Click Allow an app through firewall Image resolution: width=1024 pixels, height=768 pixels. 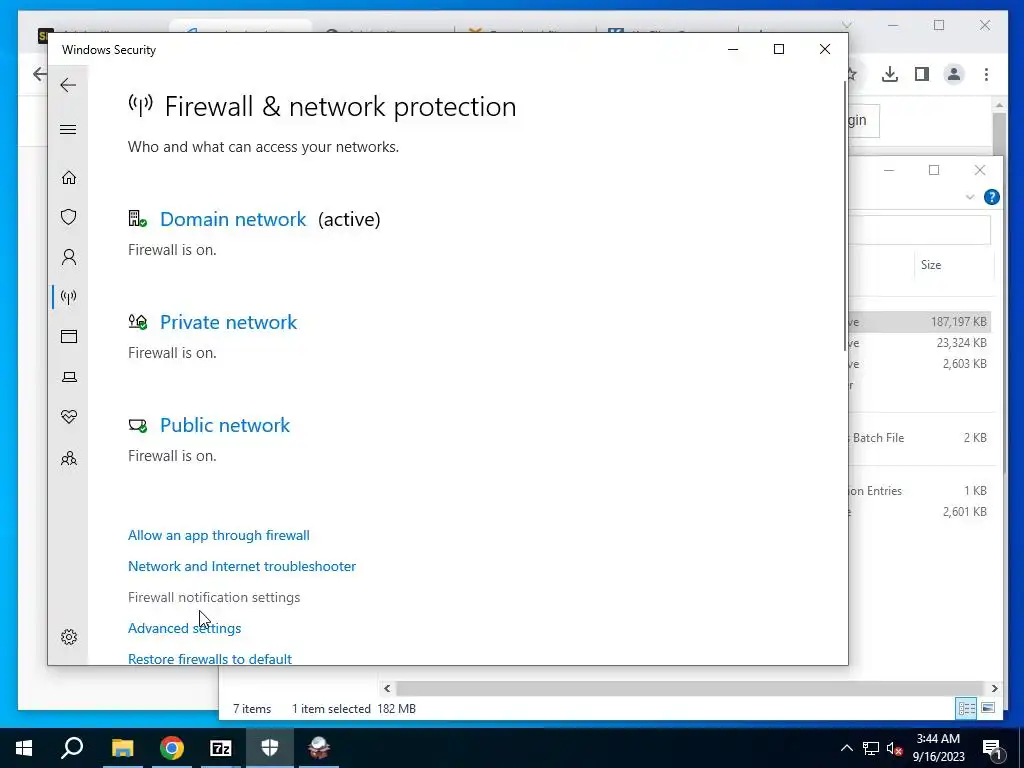coord(219,536)
